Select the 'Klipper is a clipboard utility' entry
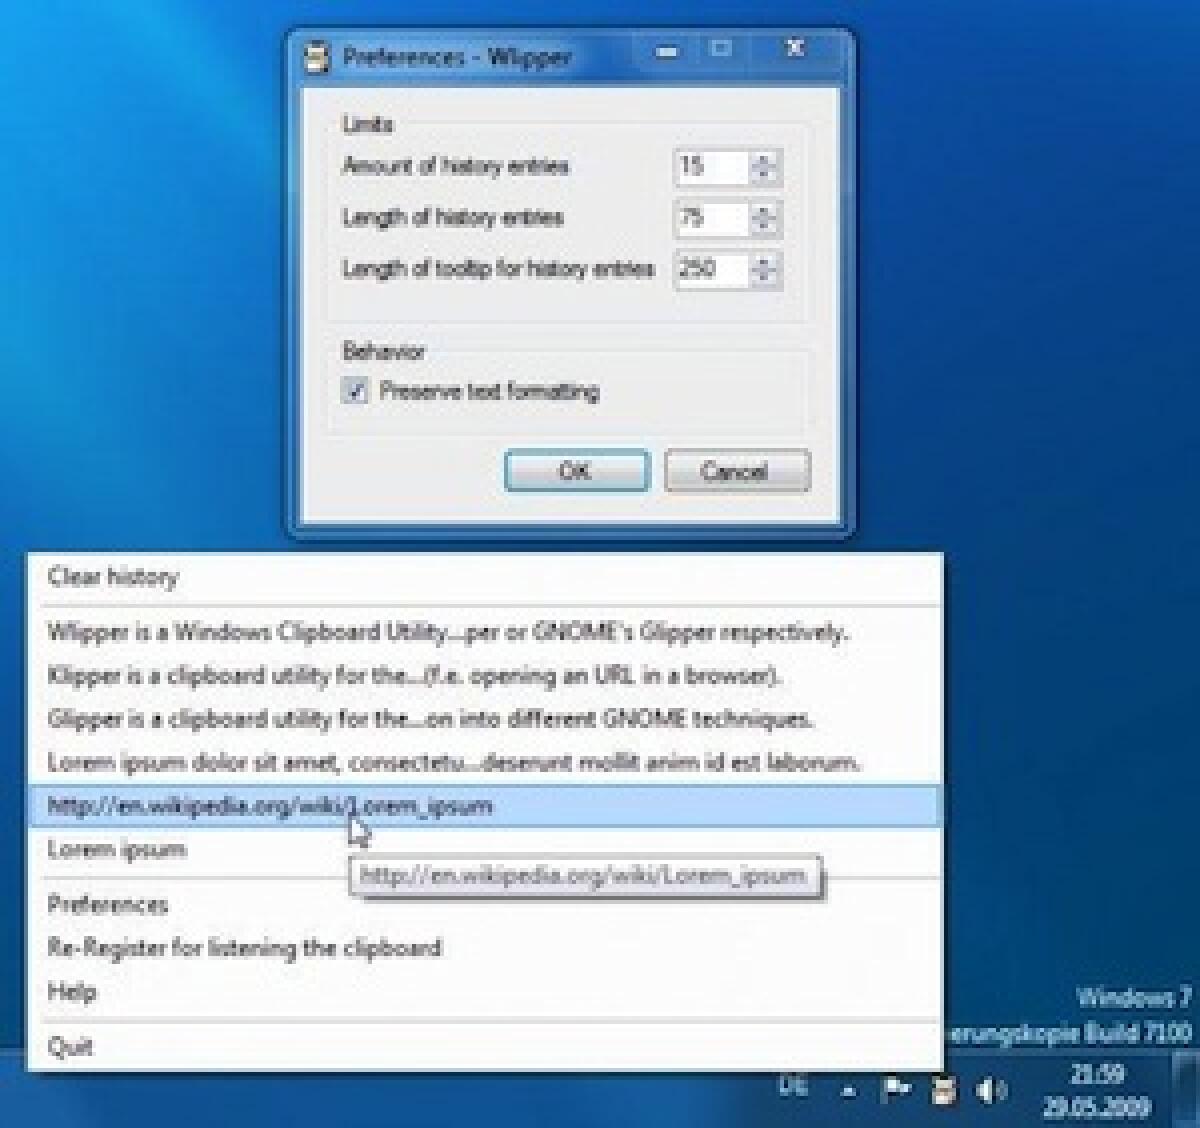 point(484,676)
